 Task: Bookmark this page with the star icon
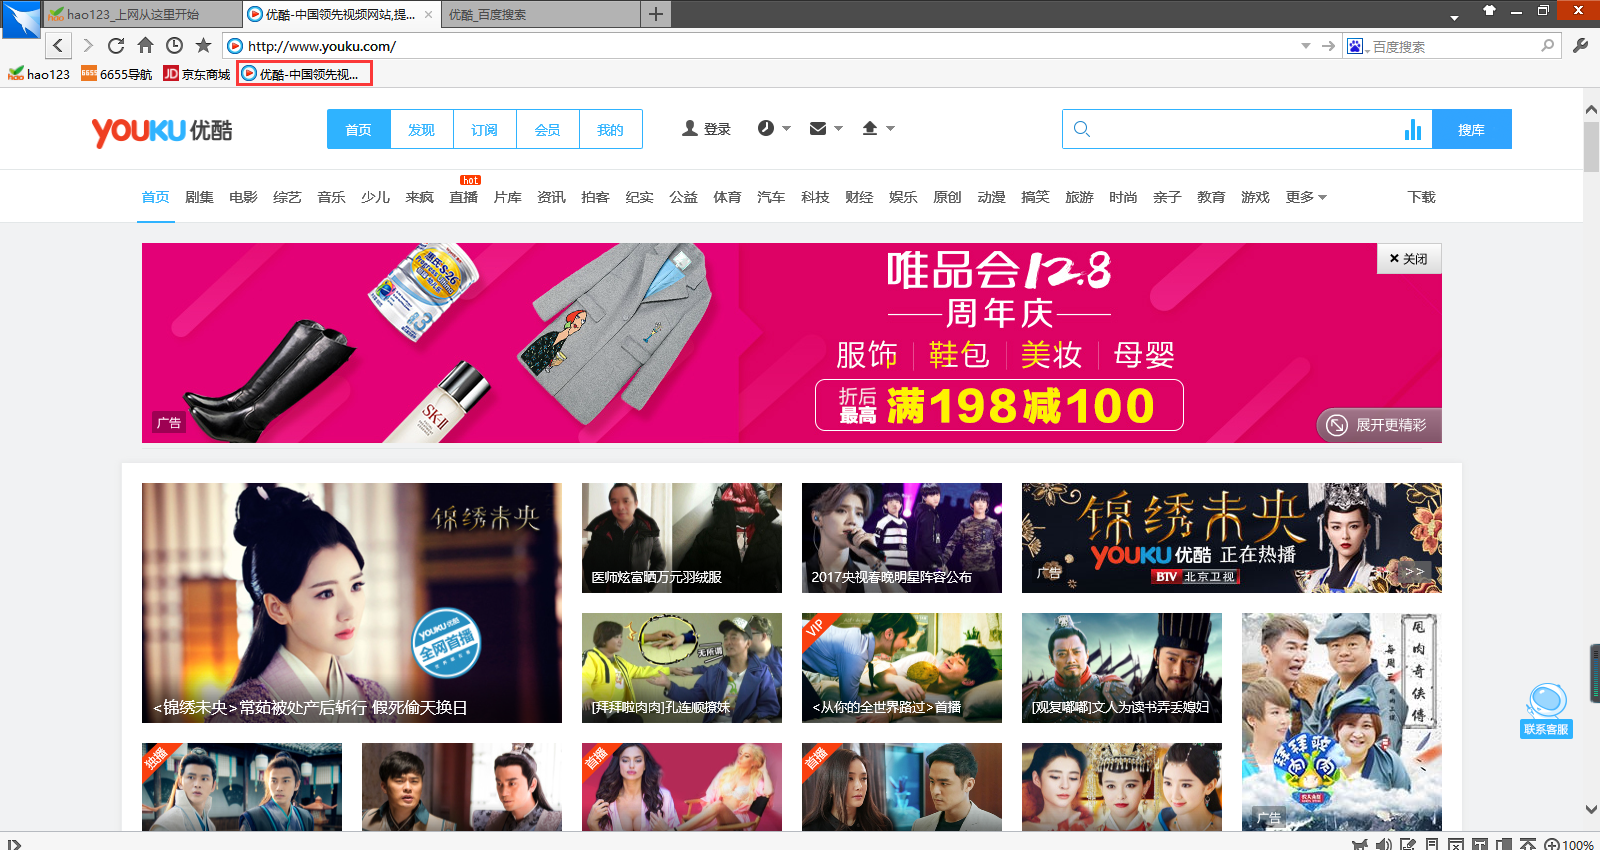(203, 45)
